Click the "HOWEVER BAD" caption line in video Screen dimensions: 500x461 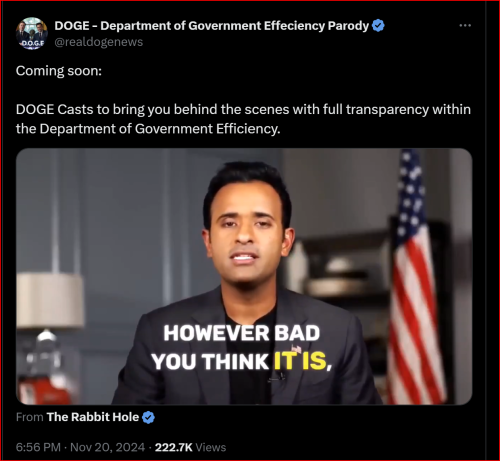point(242,333)
